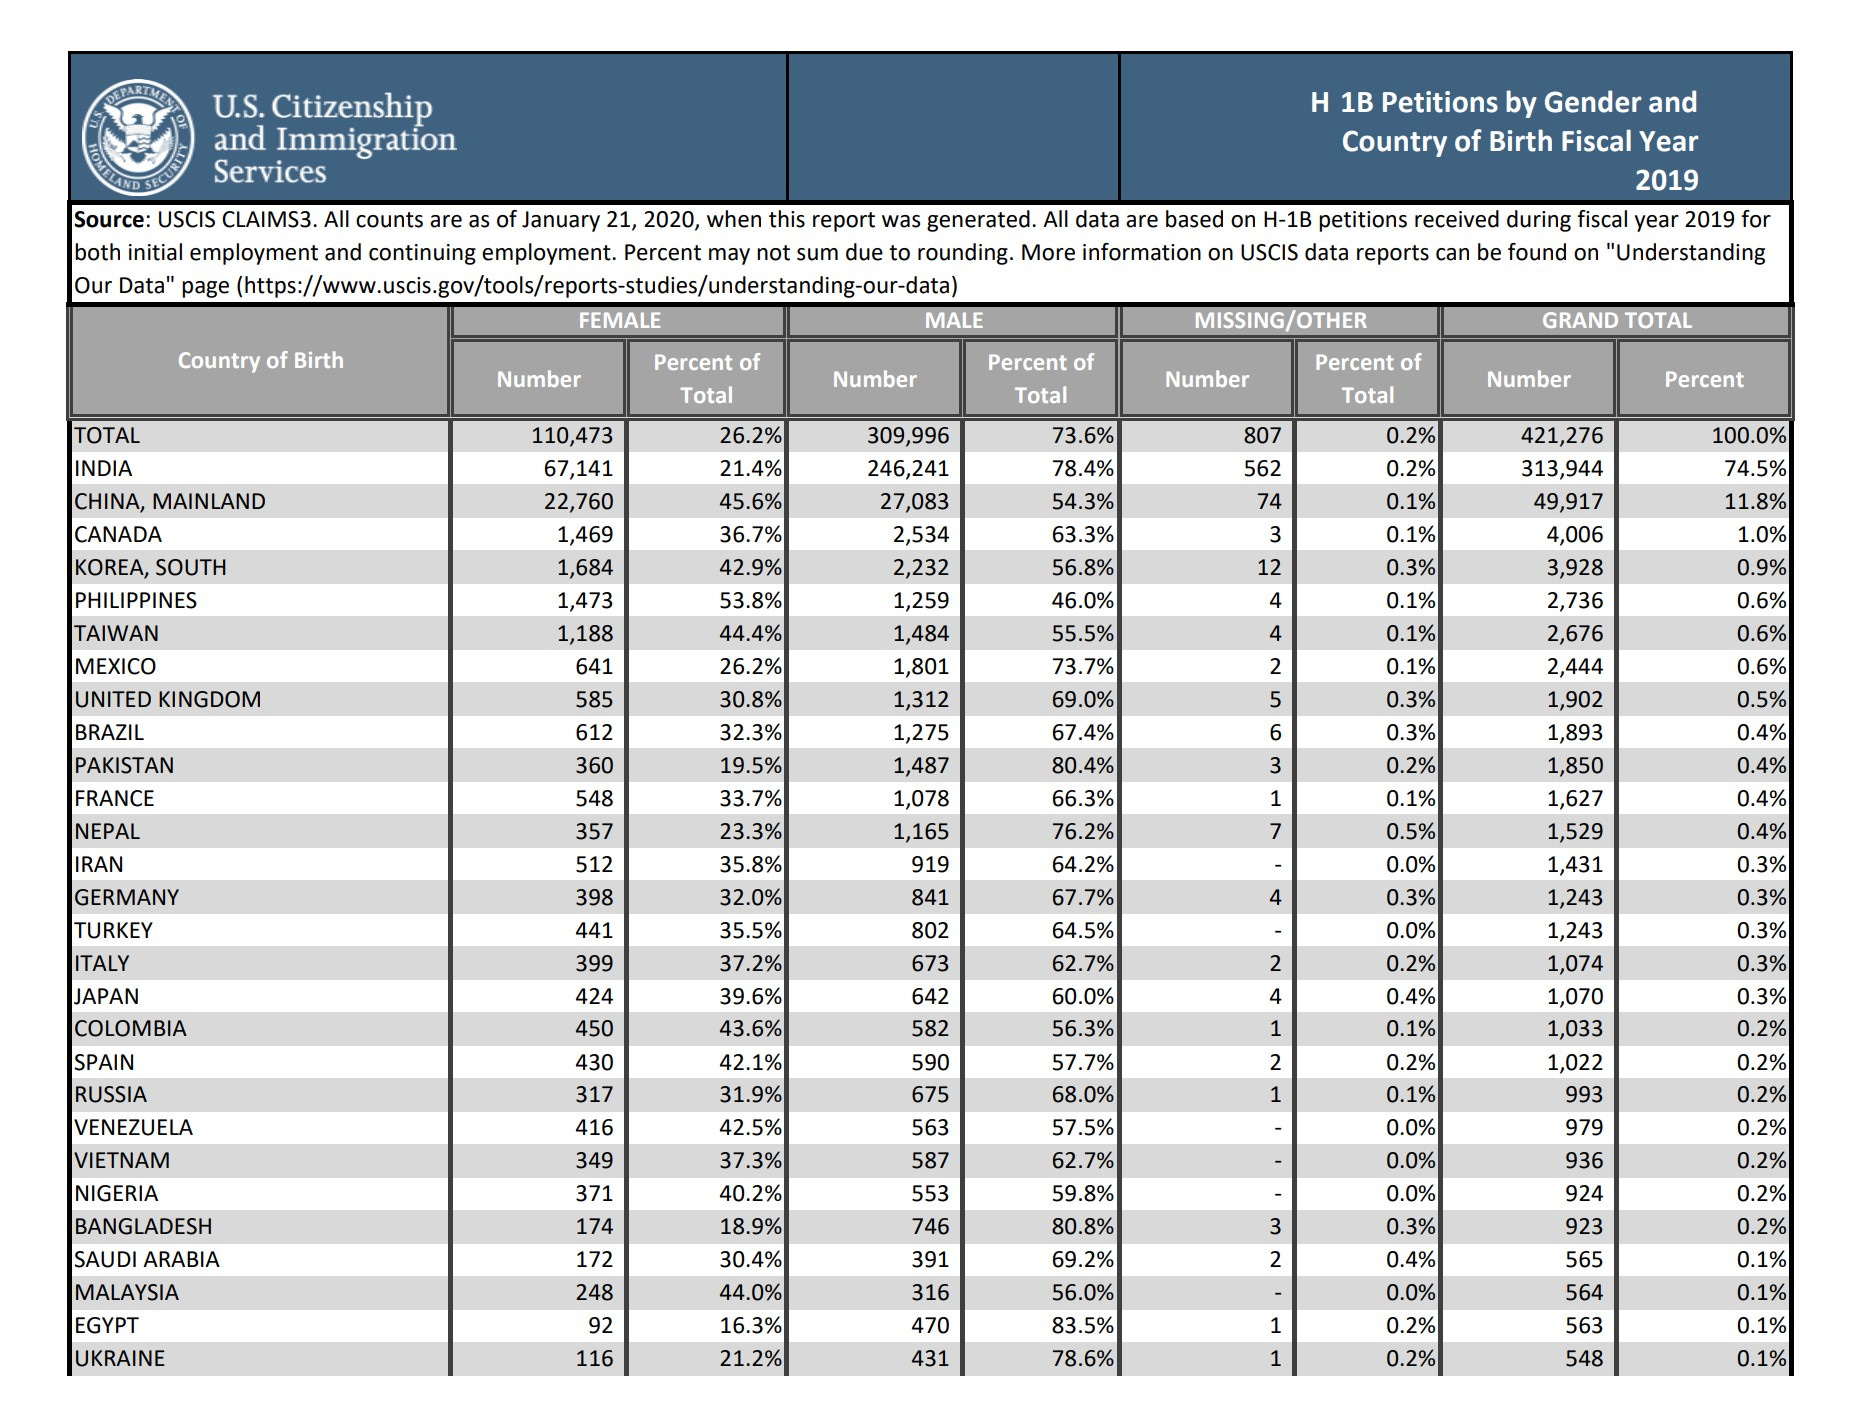Click the VIETNAM row label
The width and height of the screenshot is (1862, 1404).
coord(122,1161)
